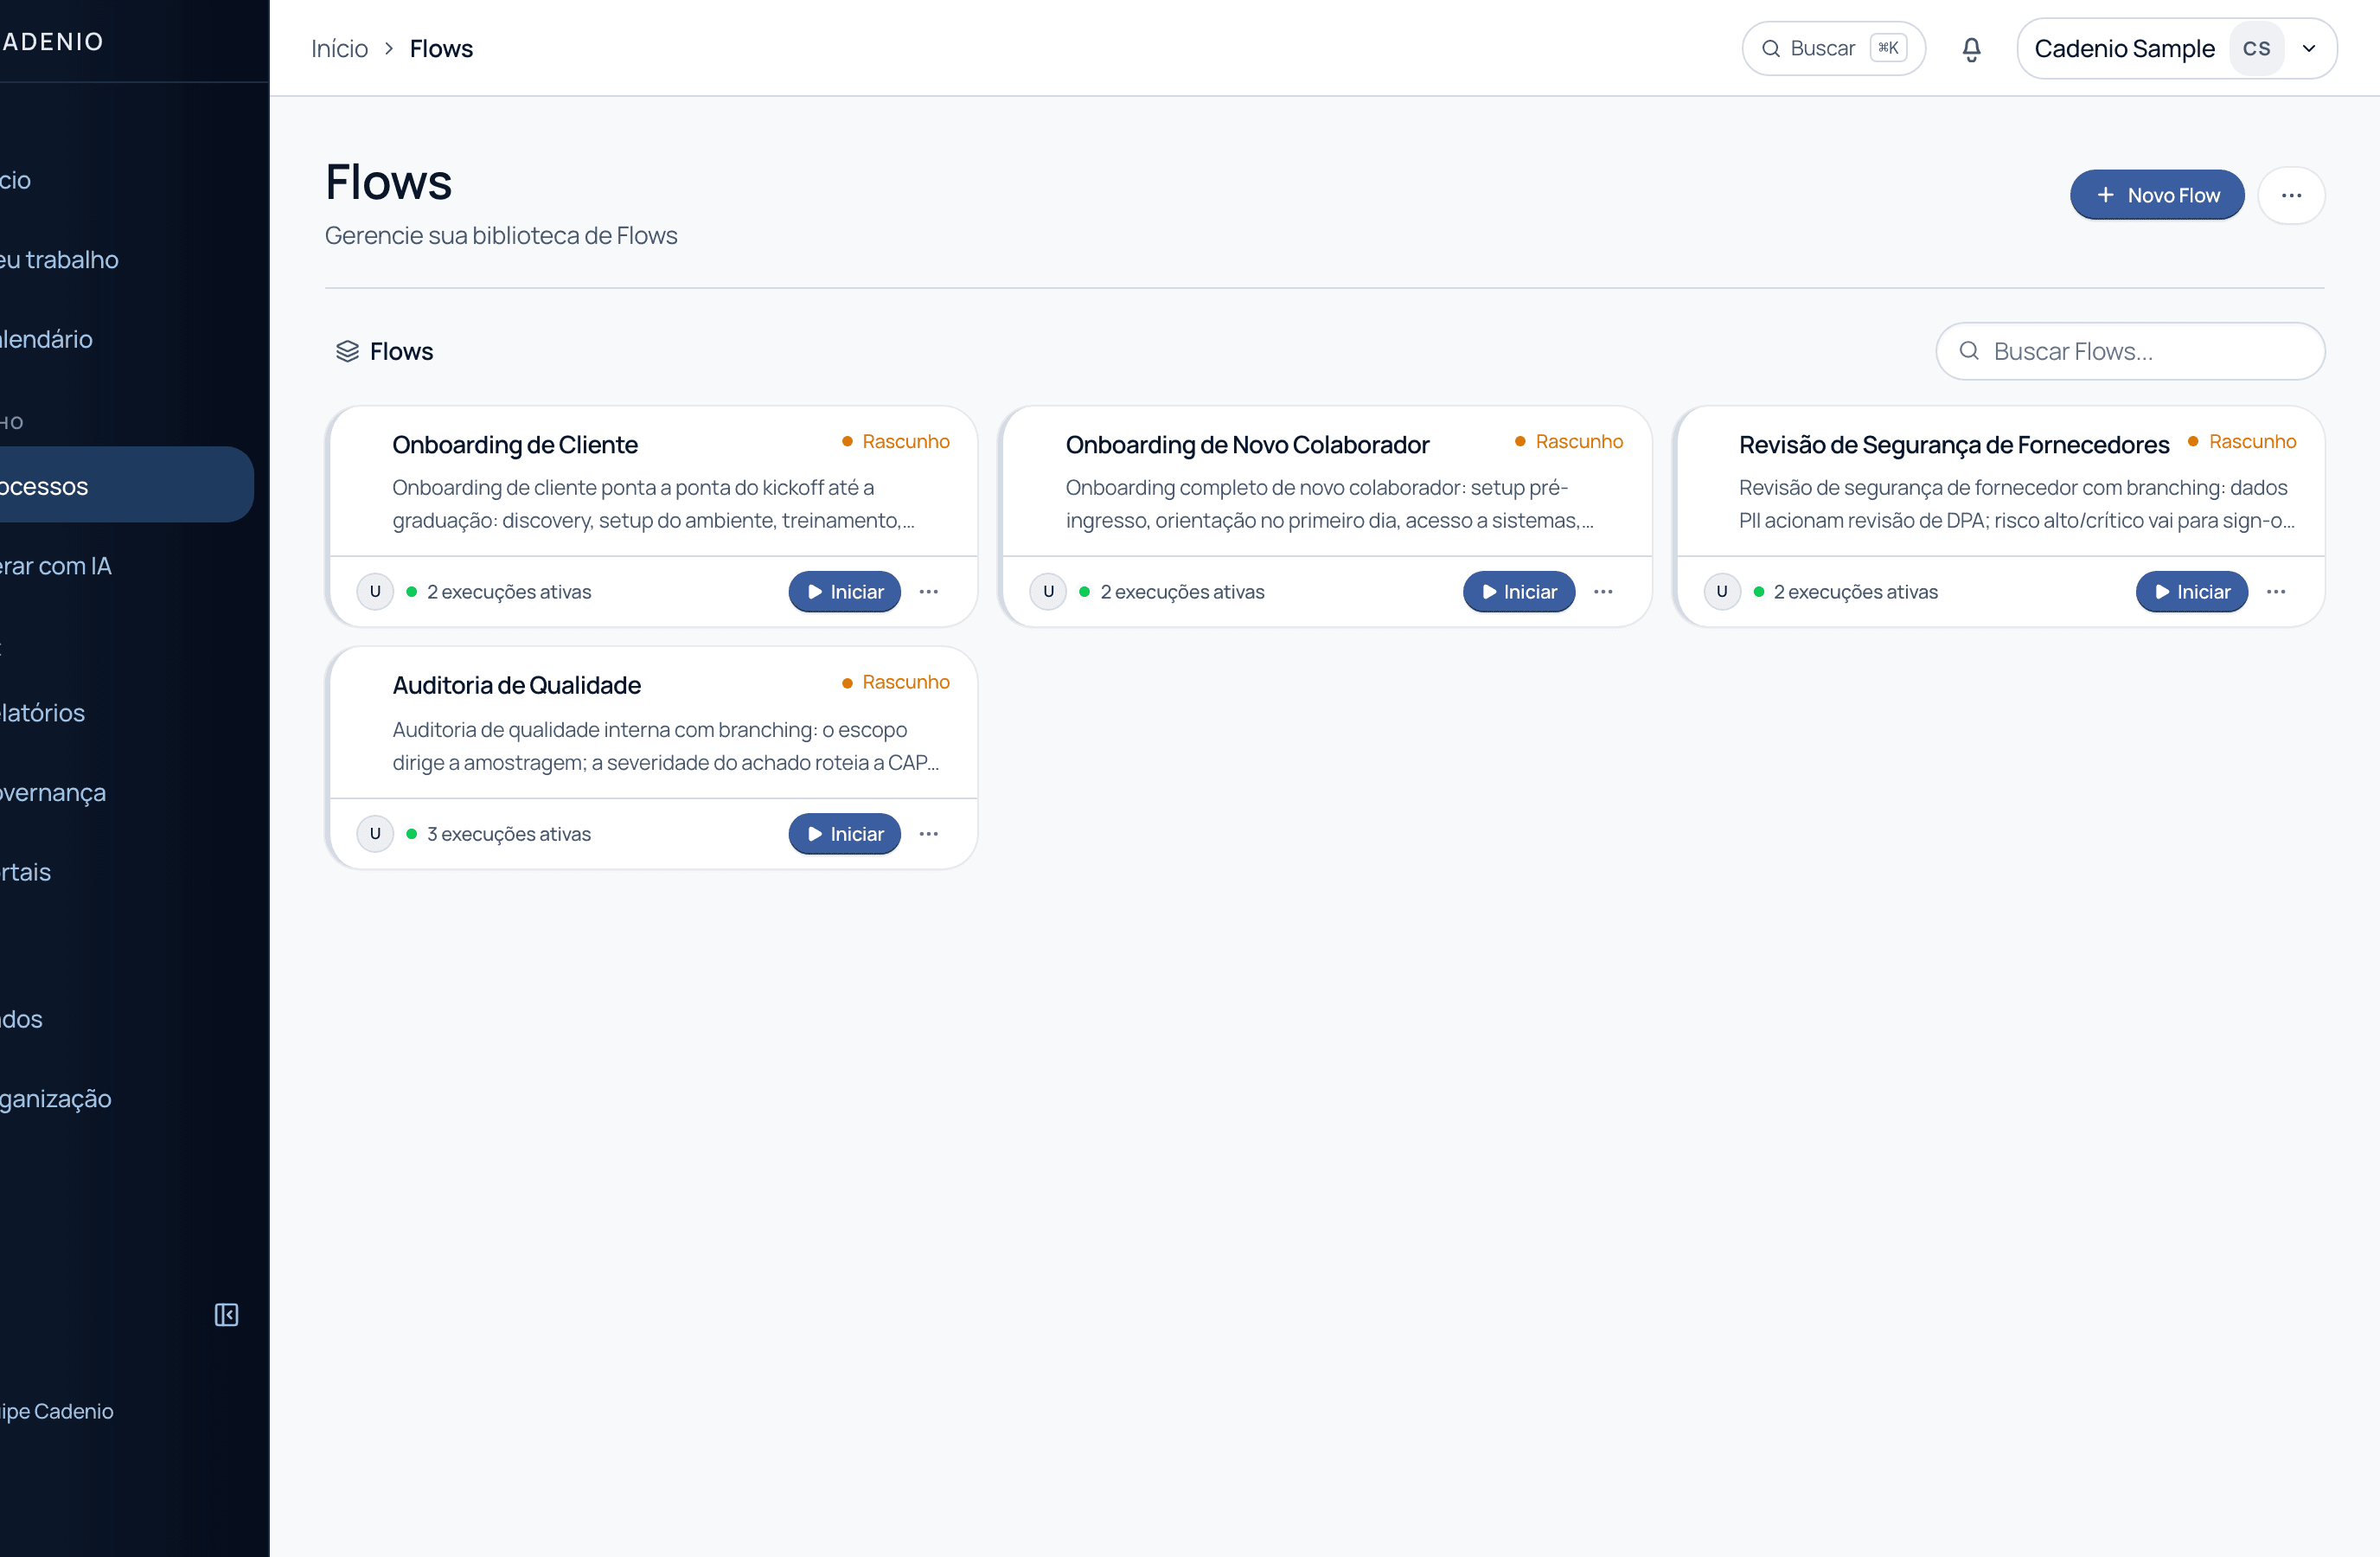The height and width of the screenshot is (1557, 2380).
Task: Create a new flow with Novo Flow
Action: point(2157,195)
